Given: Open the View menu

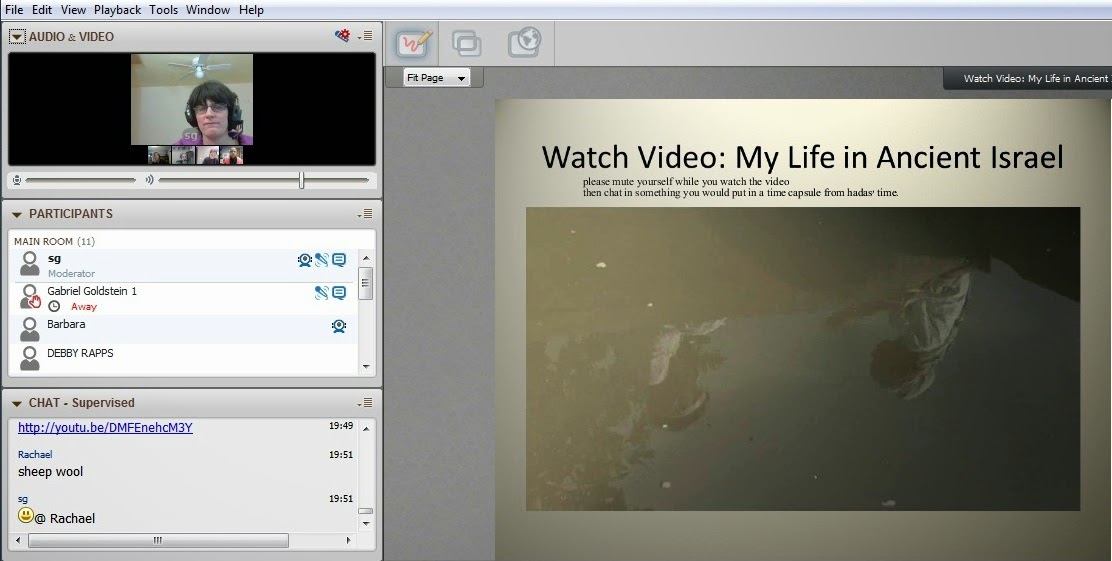Looking at the screenshot, I should coord(73,10).
